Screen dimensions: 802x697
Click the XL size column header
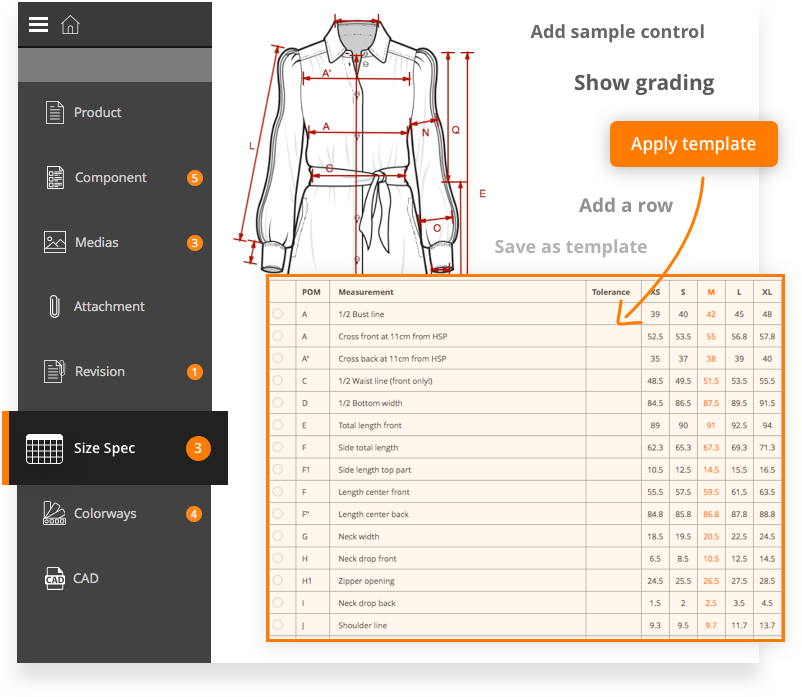(767, 292)
